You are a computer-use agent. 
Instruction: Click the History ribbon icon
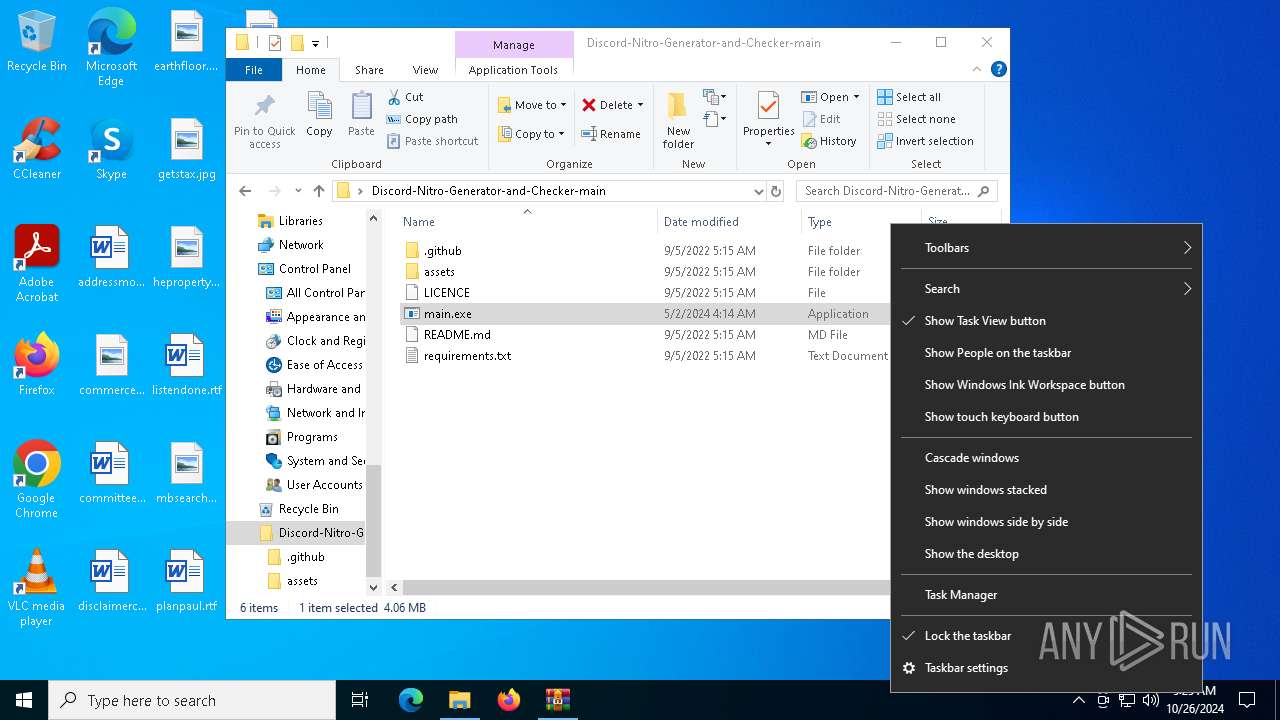point(829,141)
